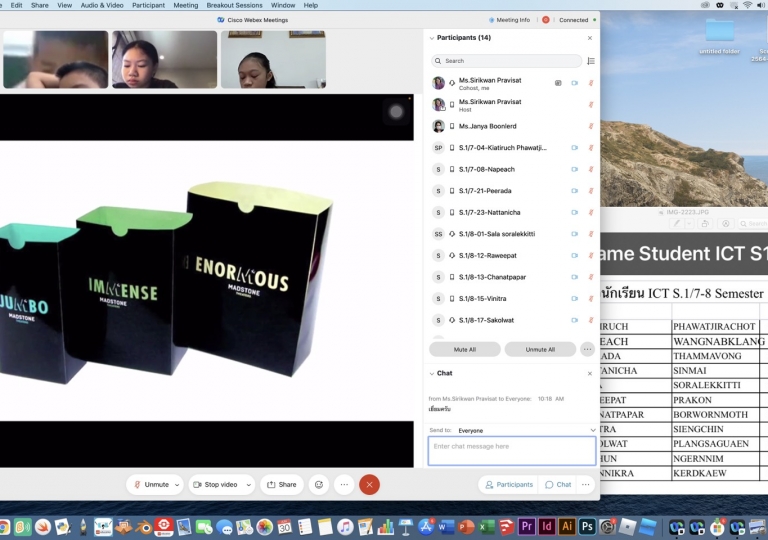
Task: Click Unmute All button
Action: (x=540, y=349)
